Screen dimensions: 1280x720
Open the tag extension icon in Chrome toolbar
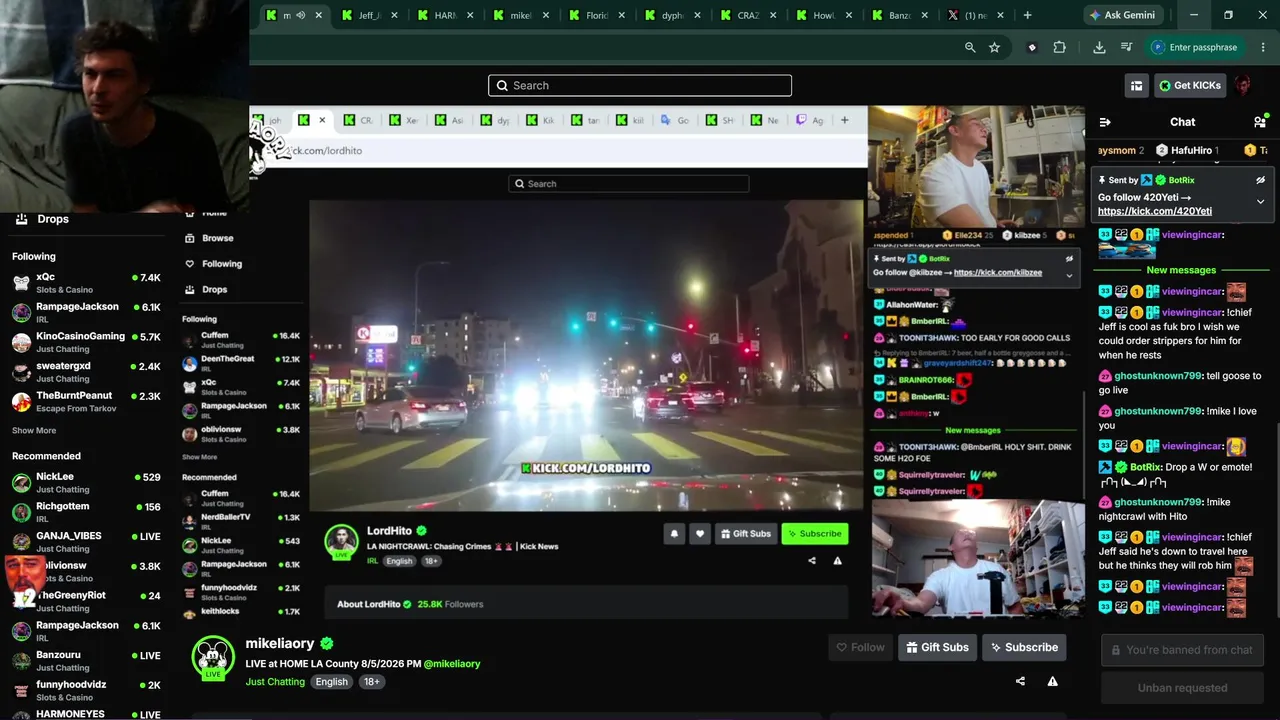click(x=1032, y=47)
